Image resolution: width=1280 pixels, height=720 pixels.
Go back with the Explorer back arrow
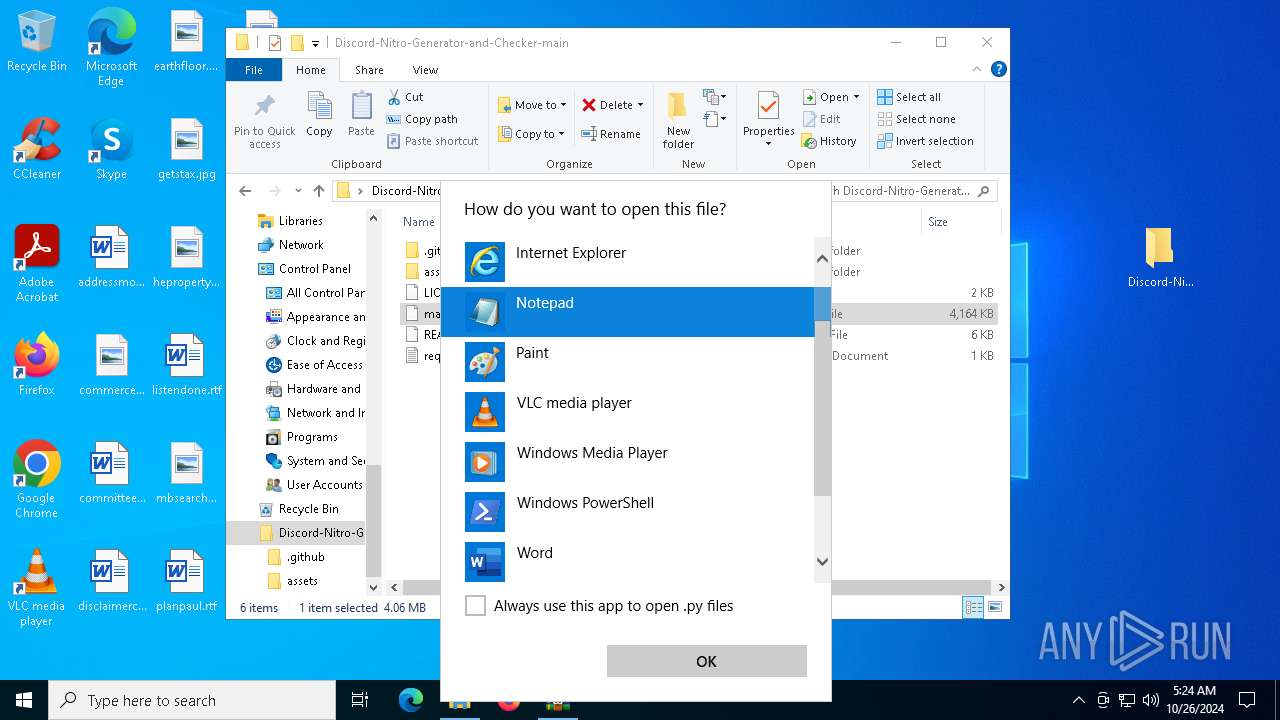[246, 191]
